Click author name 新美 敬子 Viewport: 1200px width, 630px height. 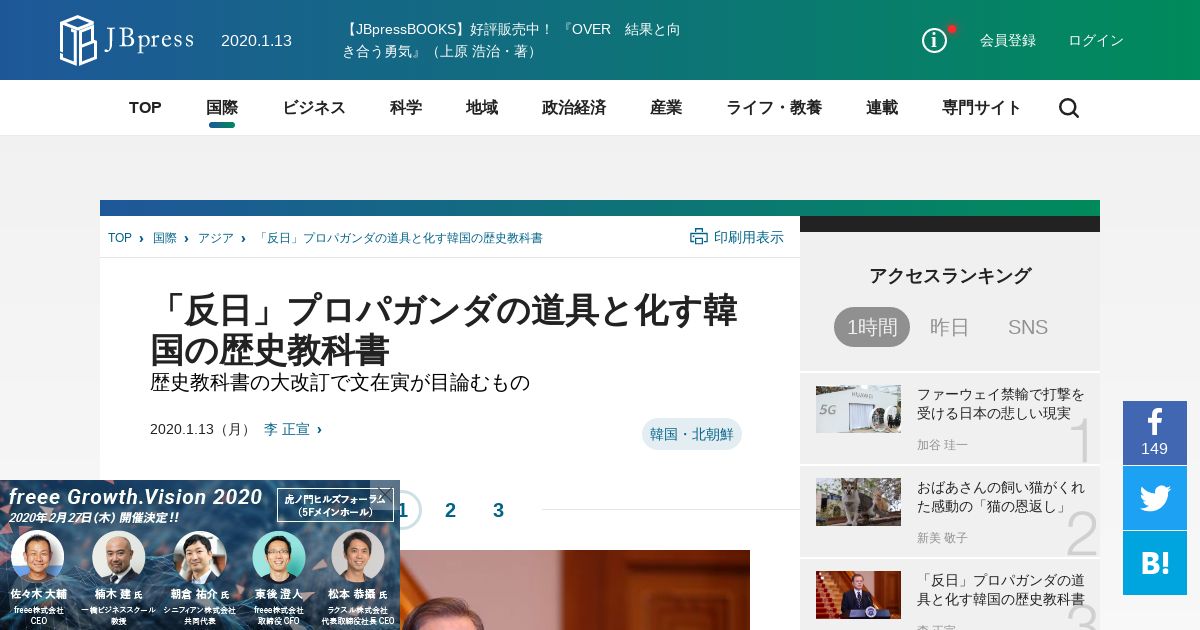click(942, 538)
